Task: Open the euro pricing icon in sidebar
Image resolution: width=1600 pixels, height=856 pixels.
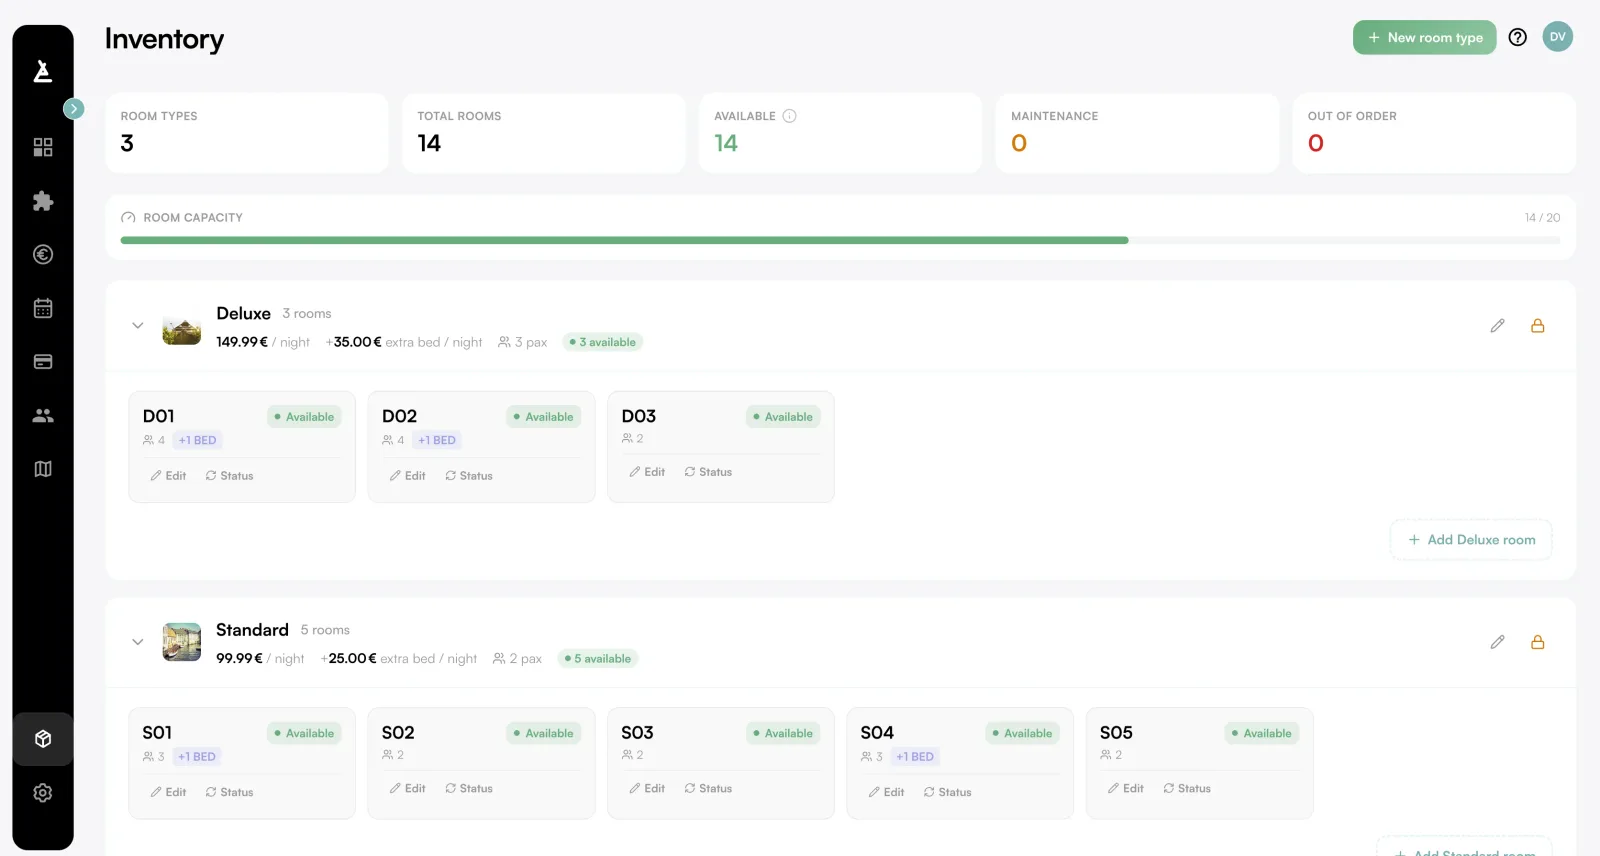Action: [43, 255]
